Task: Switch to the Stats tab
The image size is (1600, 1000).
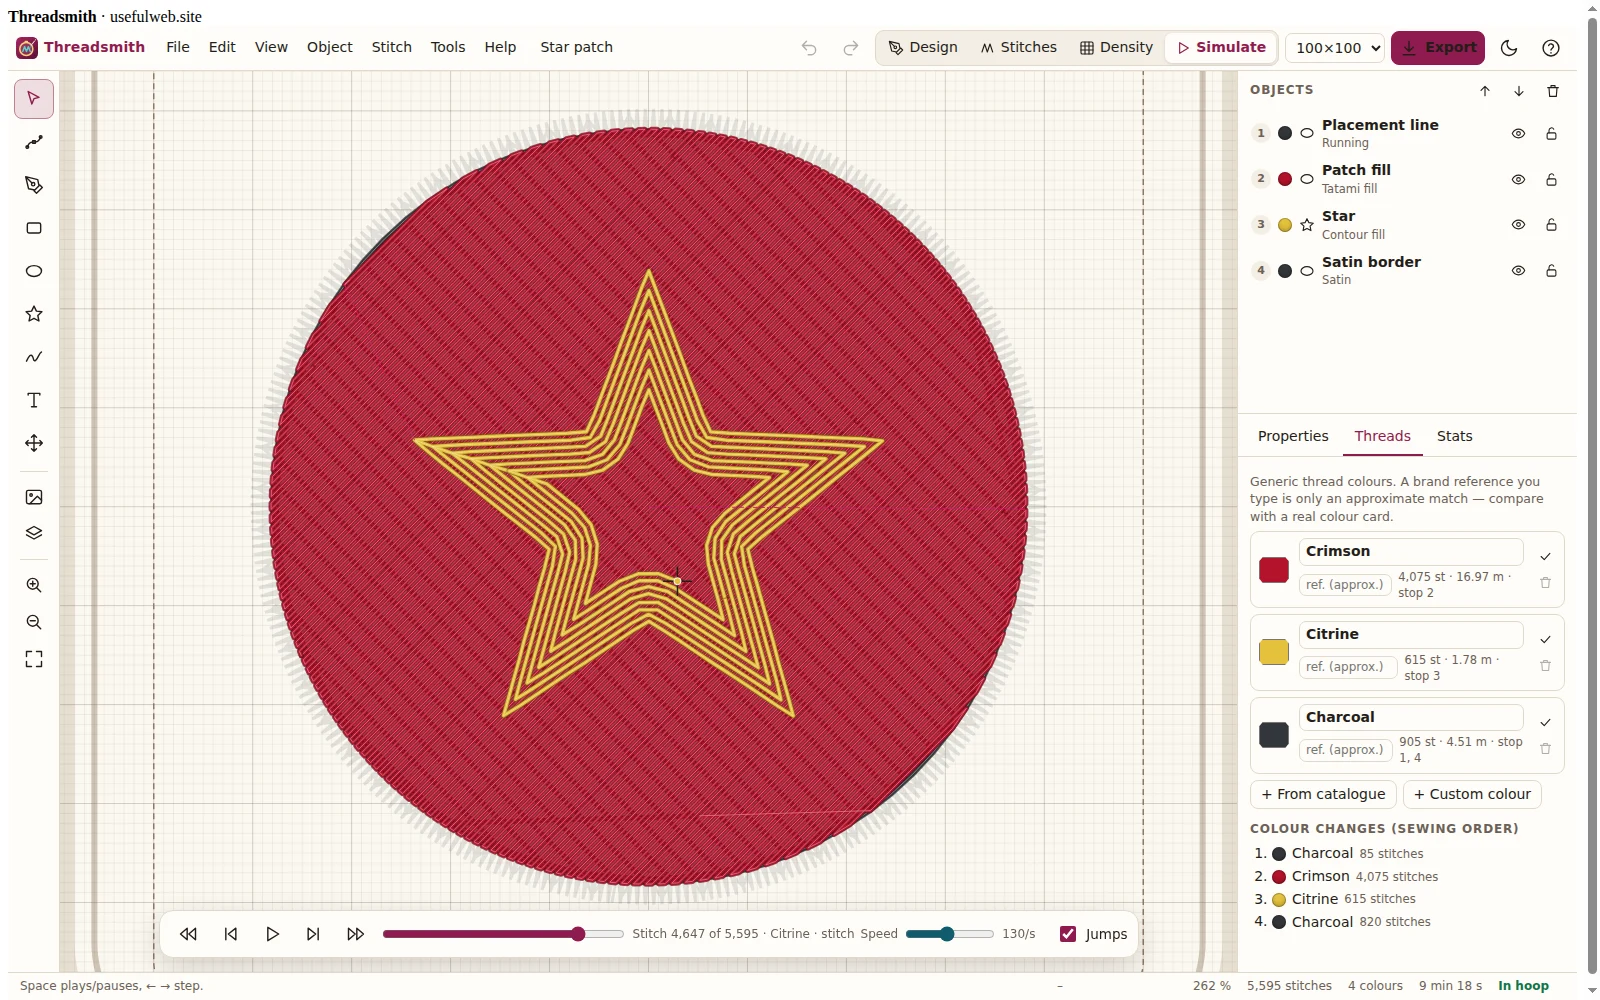Action: point(1455,436)
